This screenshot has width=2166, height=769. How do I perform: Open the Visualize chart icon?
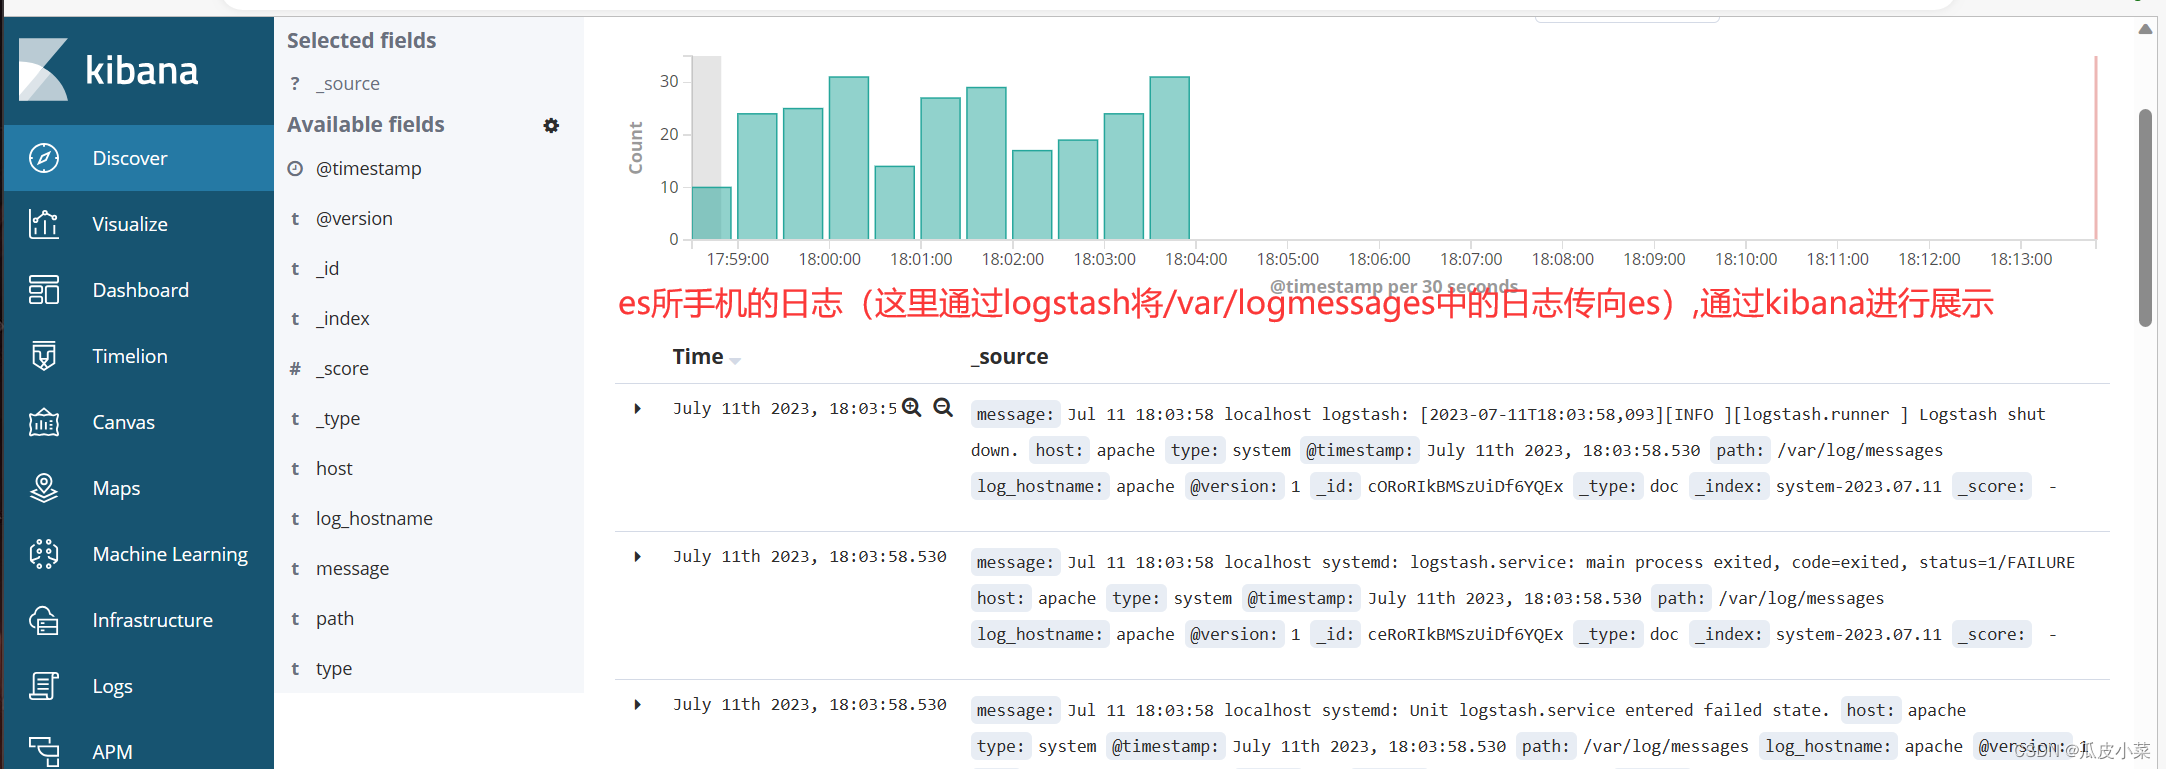click(x=44, y=224)
